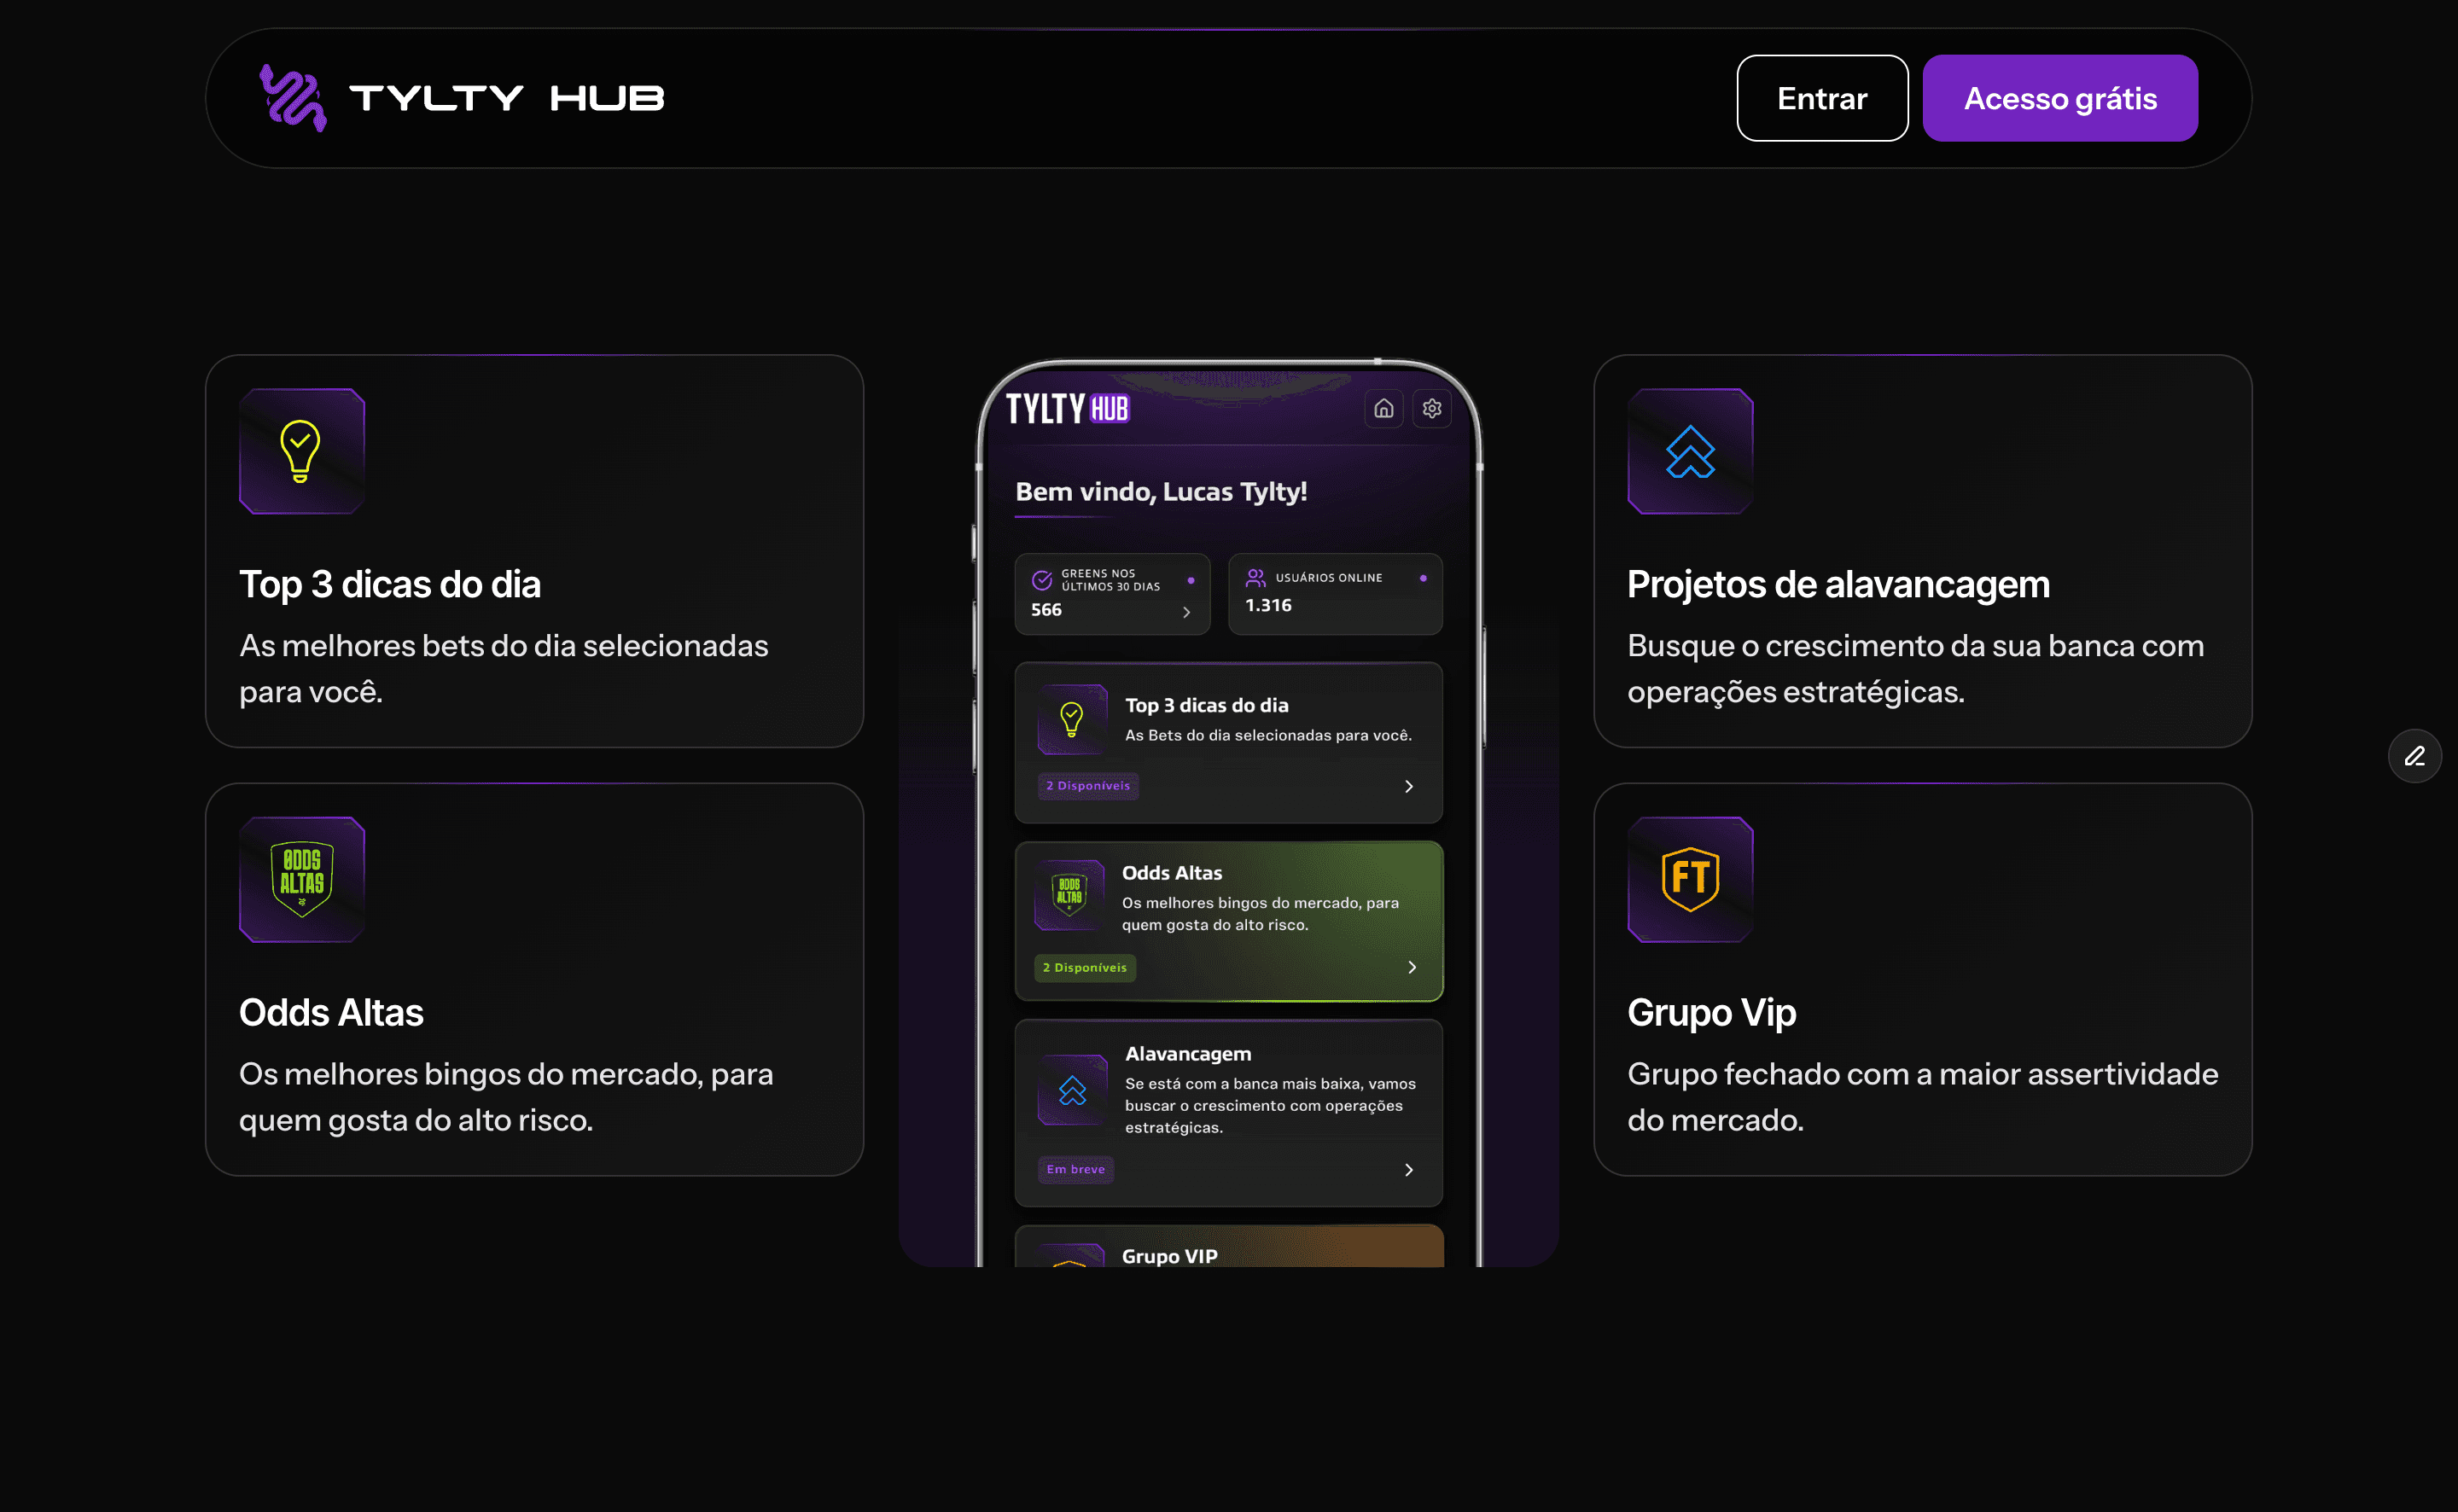Click the Odds Altas shield badge icon
Viewport: 2458px width, 1512px height.
point(301,879)
